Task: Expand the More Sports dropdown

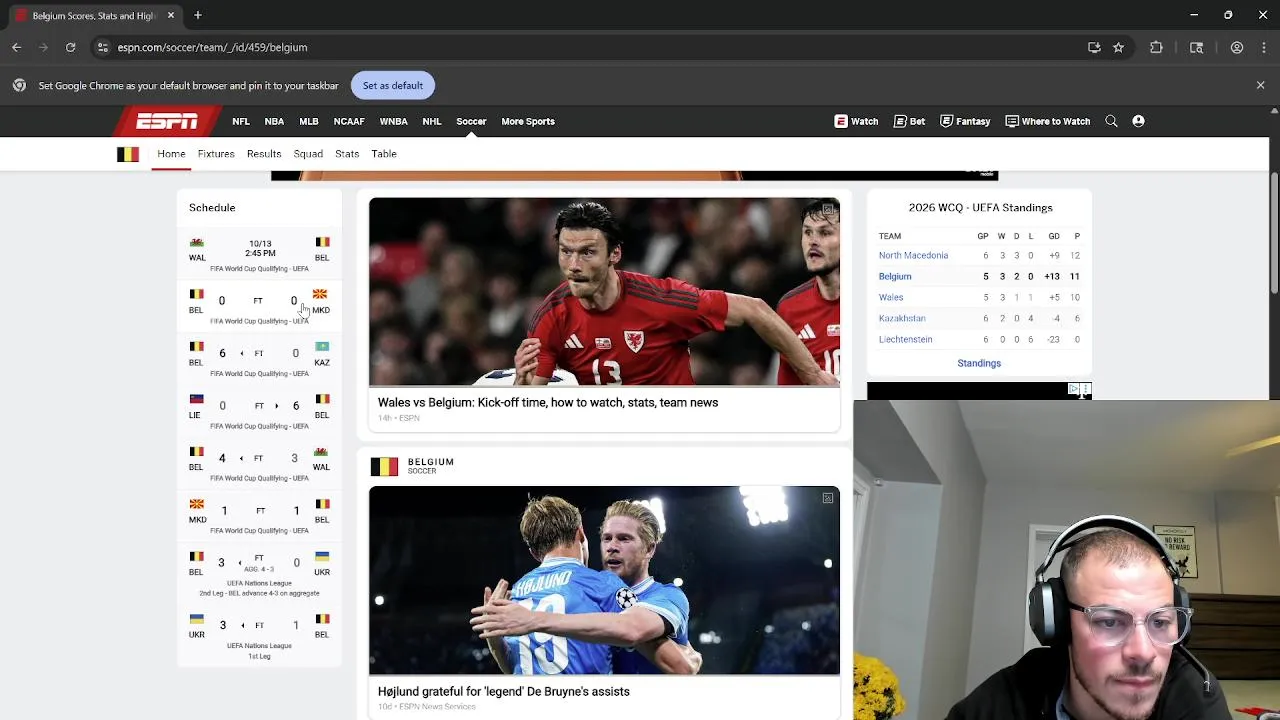Action: [x=528, y=121]
